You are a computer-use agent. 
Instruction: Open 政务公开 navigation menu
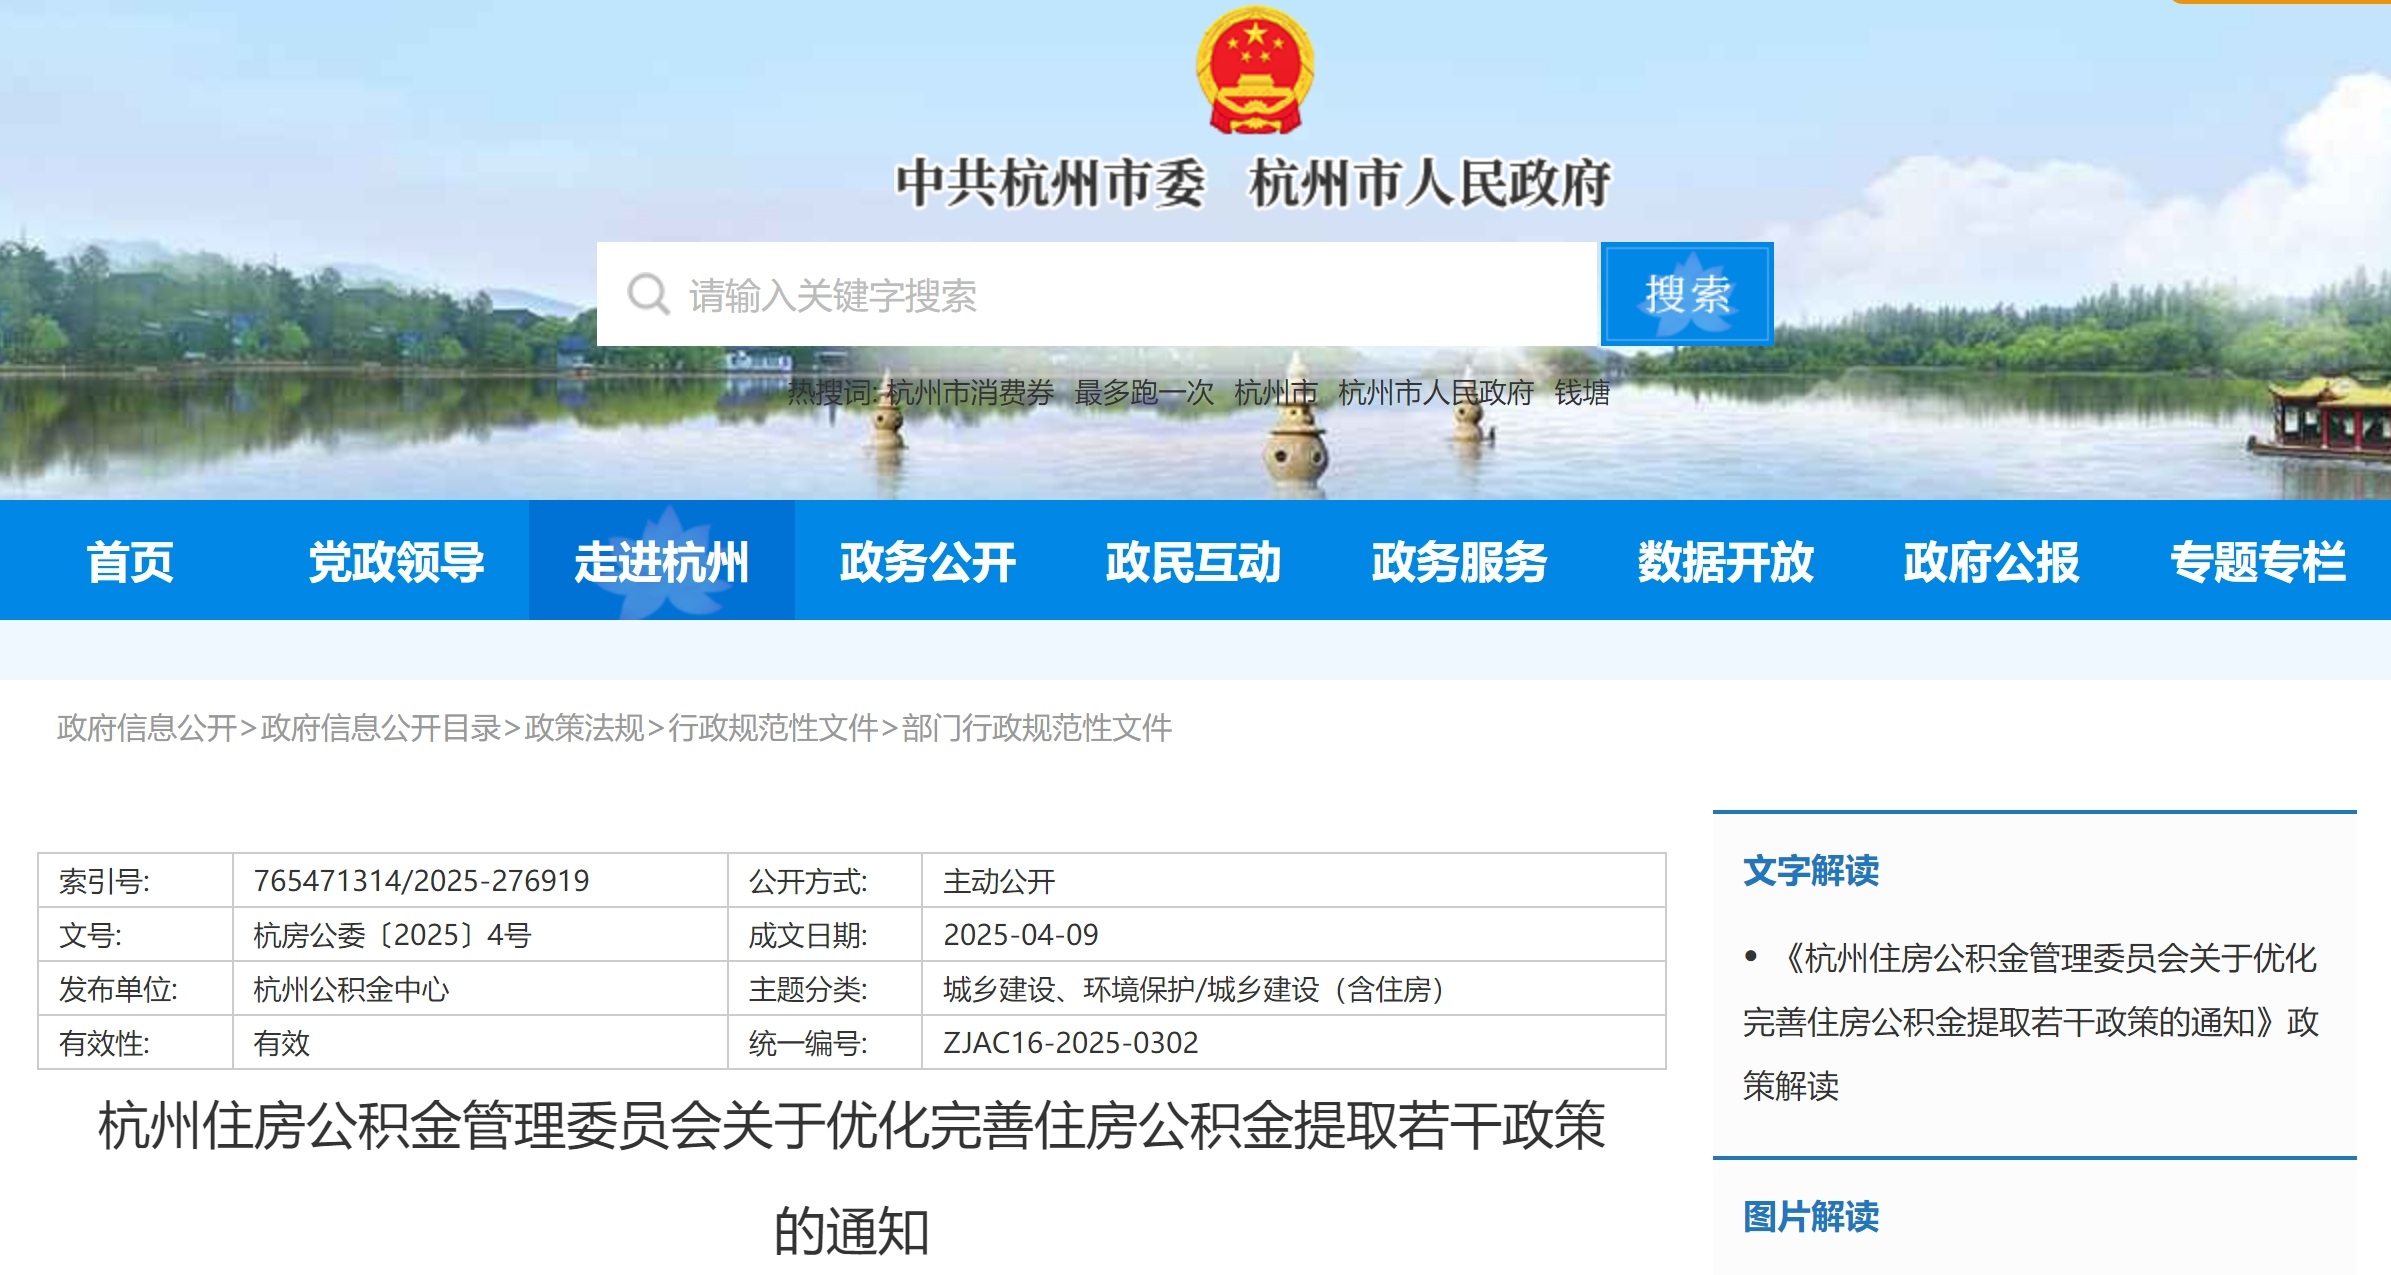click(927, 561)
